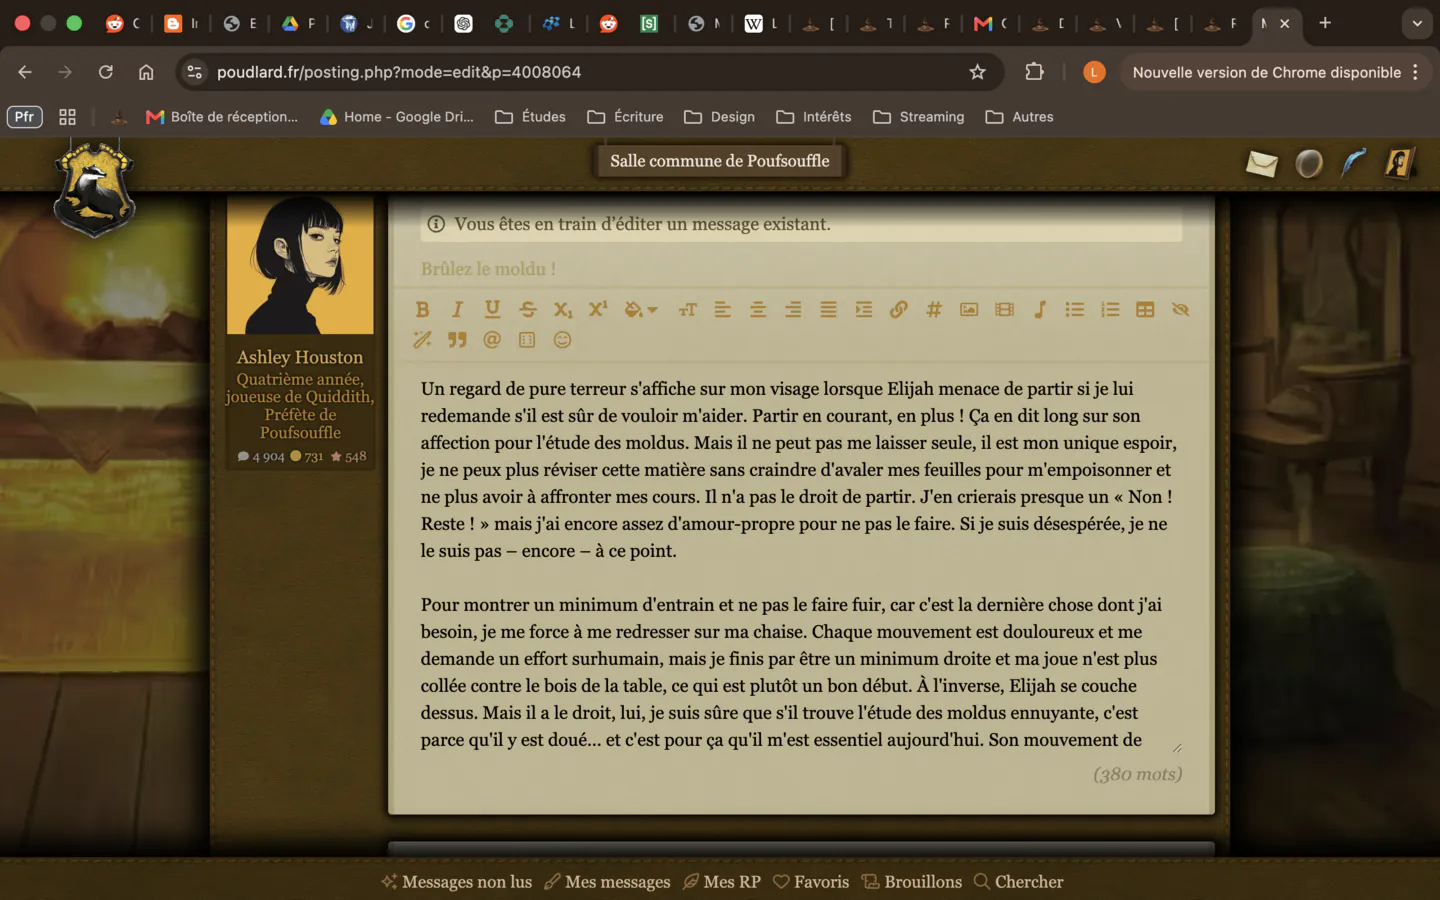The image size is (1440, 900).
Task: Click Ashley Houston's avatar thumbnail
Action: point(300,265)
